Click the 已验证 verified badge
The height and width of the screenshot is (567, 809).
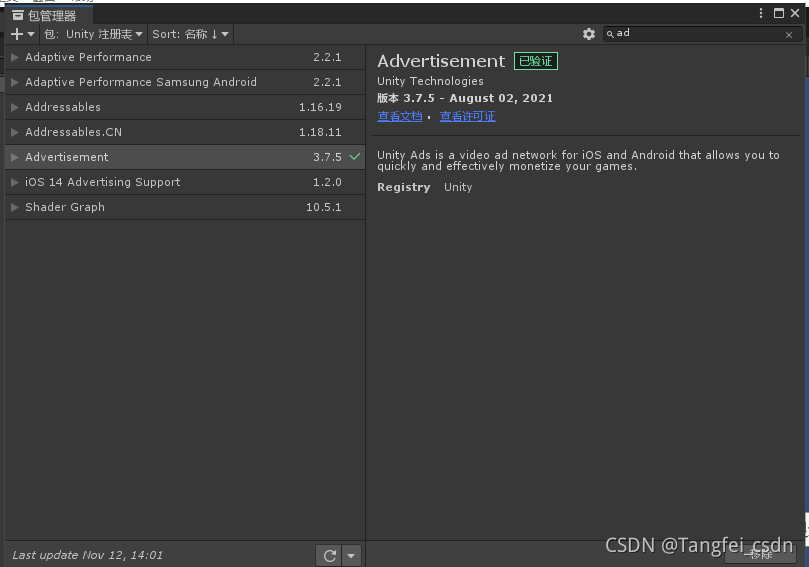[536, 61]
